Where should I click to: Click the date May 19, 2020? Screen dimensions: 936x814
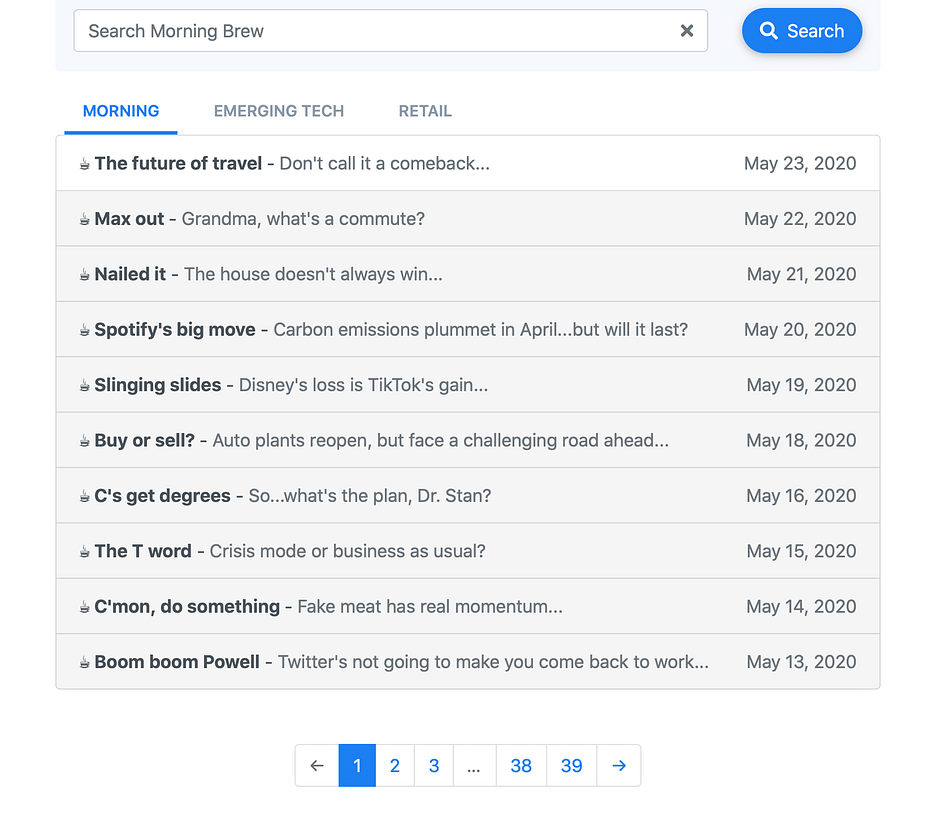pyautogui.click(x=801, y=385)
